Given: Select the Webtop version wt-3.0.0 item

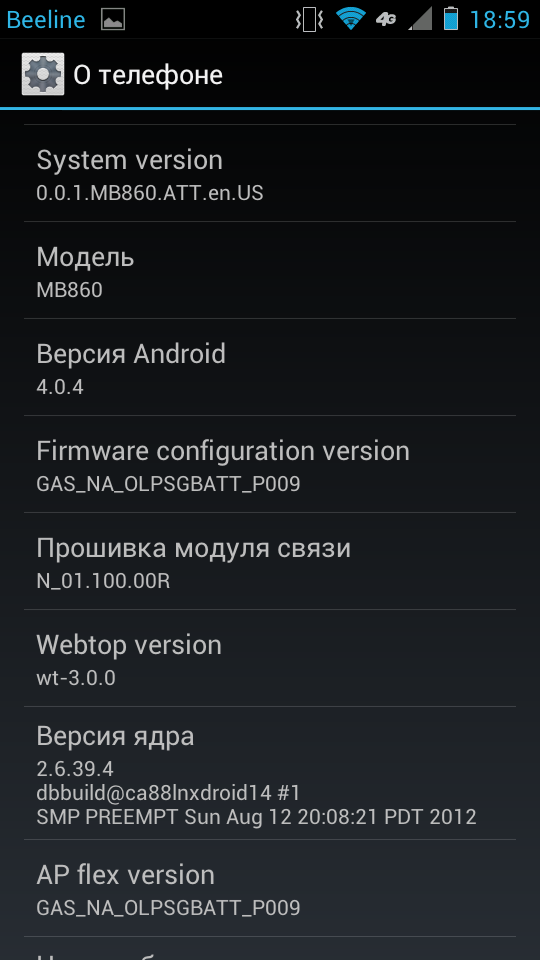Looking at the screenshot, I should pos(270,658).
